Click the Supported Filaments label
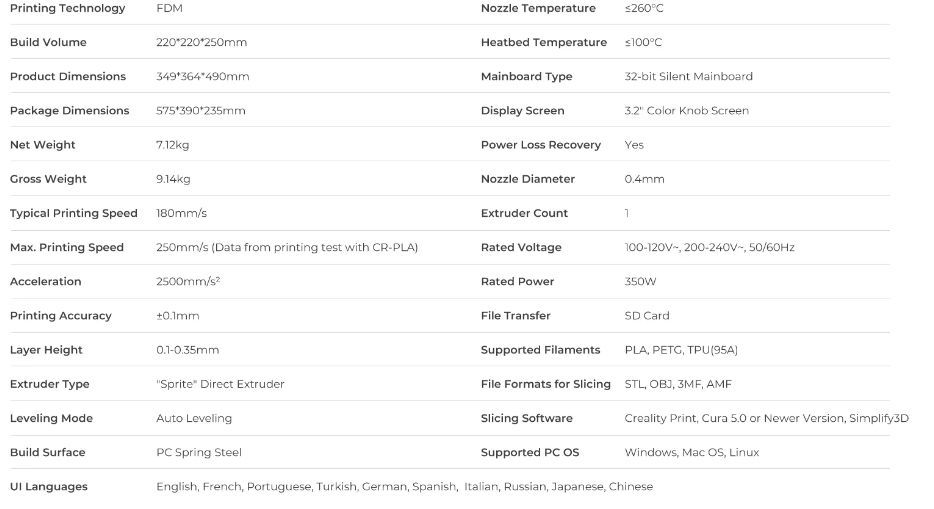This screenshot has height=509, width=934. pyautogui.click(x=540, y=350)
